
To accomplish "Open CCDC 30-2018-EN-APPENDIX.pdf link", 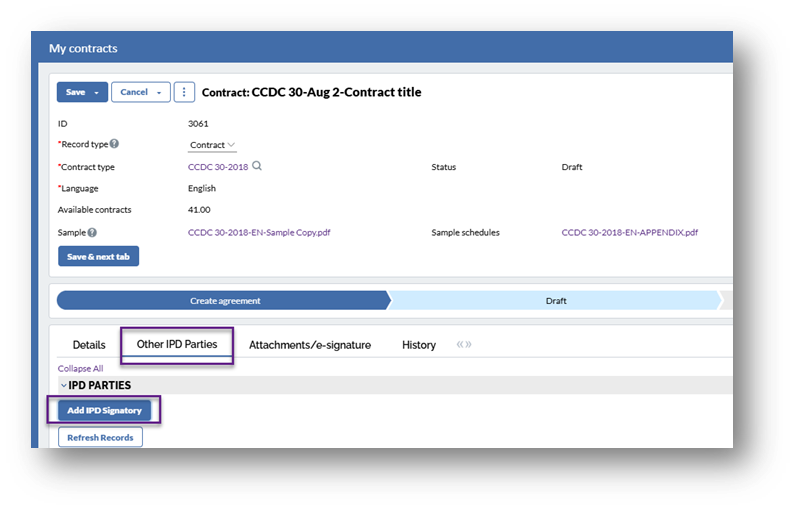I will coord(629,232).
